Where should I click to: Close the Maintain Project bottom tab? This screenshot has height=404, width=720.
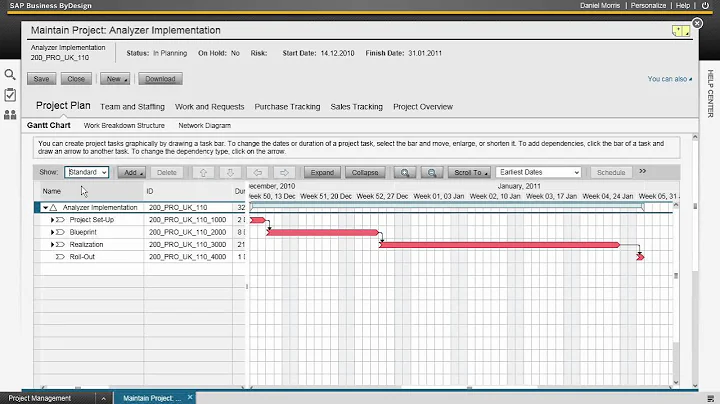(190, 397)
